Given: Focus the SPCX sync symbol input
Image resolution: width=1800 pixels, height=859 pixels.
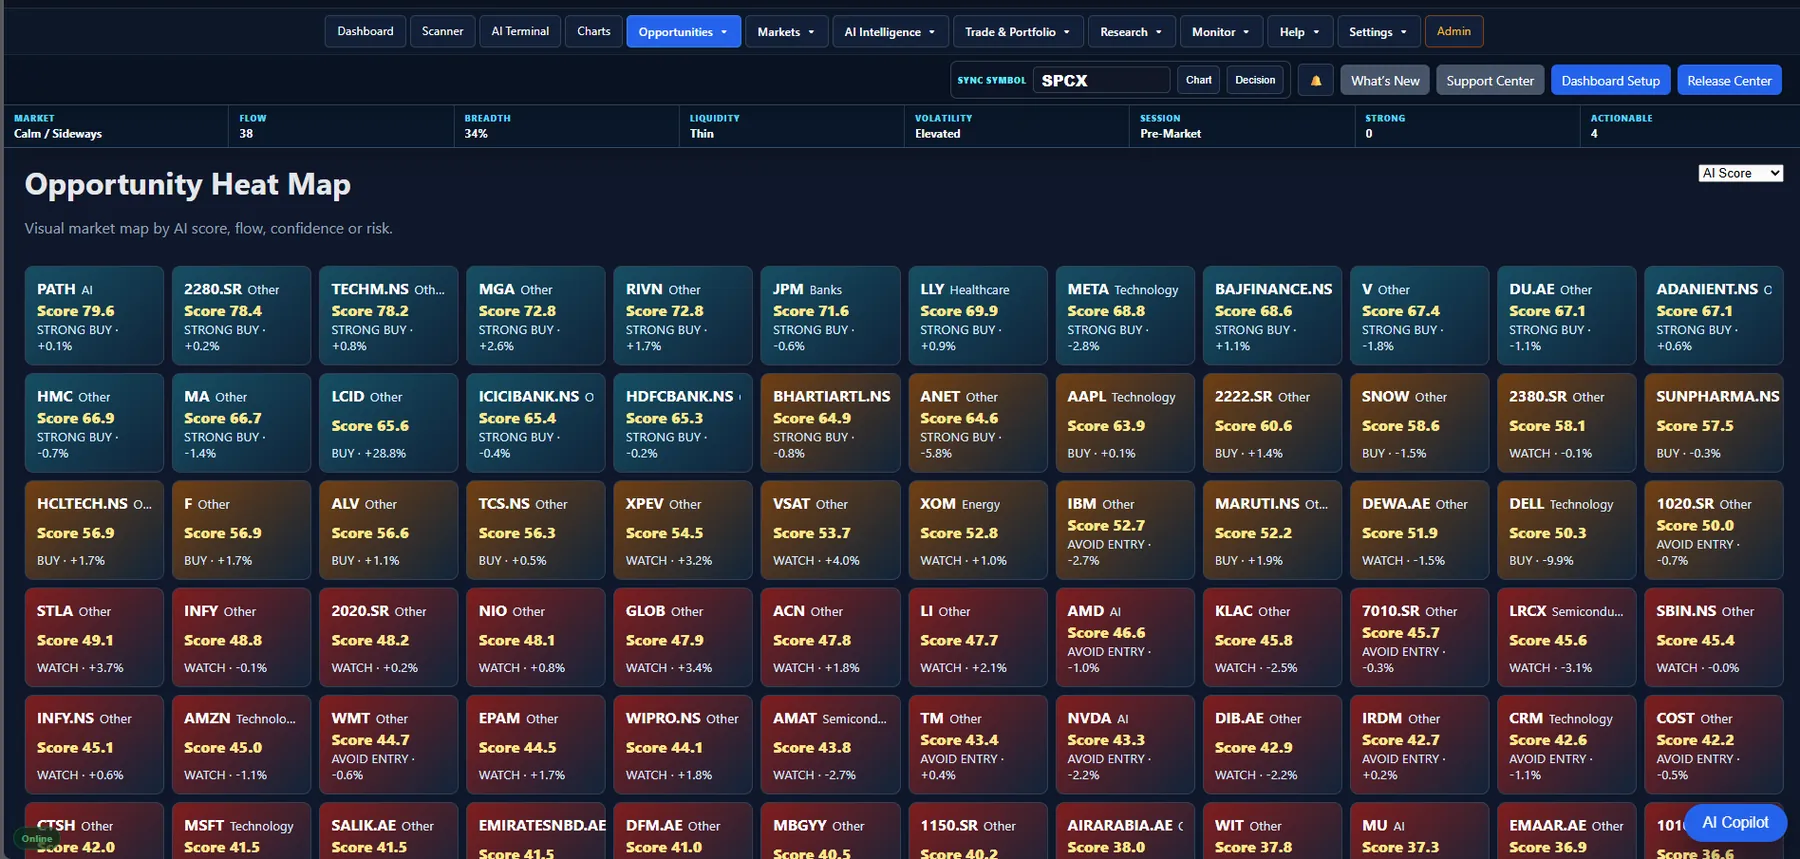Looking at the screenshot, I should click(x=1101, y=80).
